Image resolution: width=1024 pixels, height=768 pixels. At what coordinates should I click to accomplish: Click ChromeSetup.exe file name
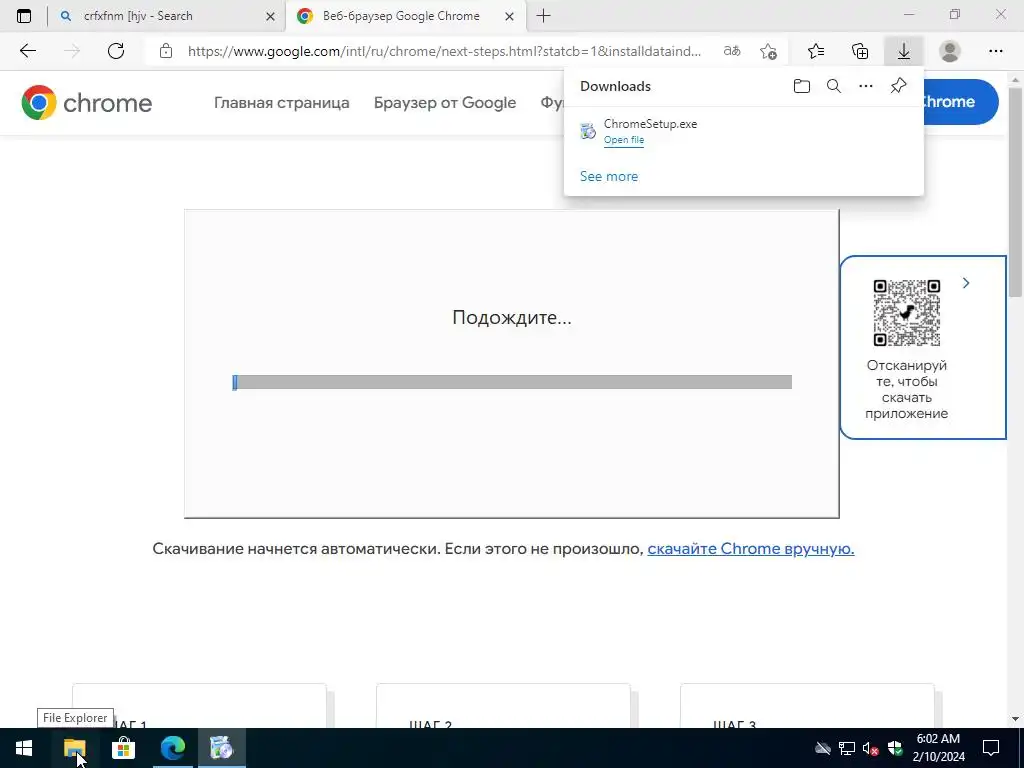pos(650,123)
